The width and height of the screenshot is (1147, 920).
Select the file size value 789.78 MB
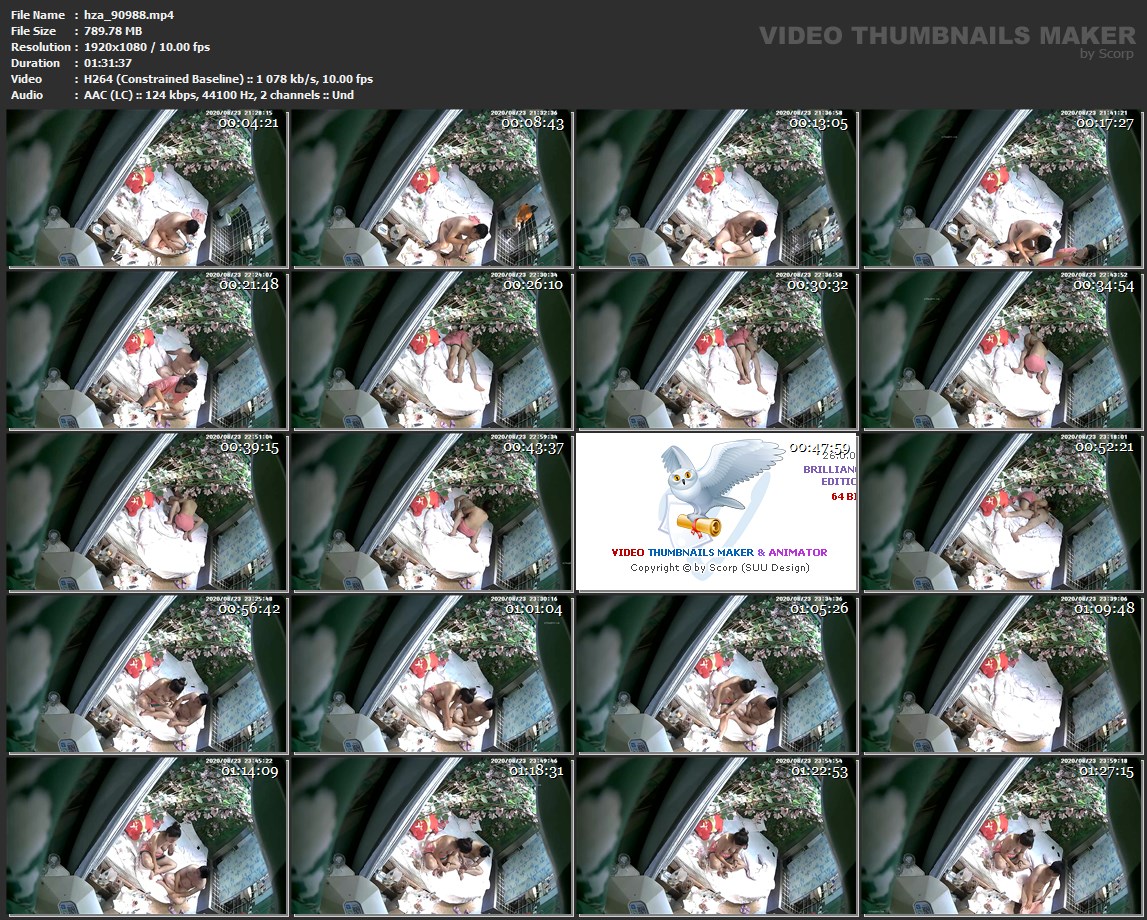[113, 31]
